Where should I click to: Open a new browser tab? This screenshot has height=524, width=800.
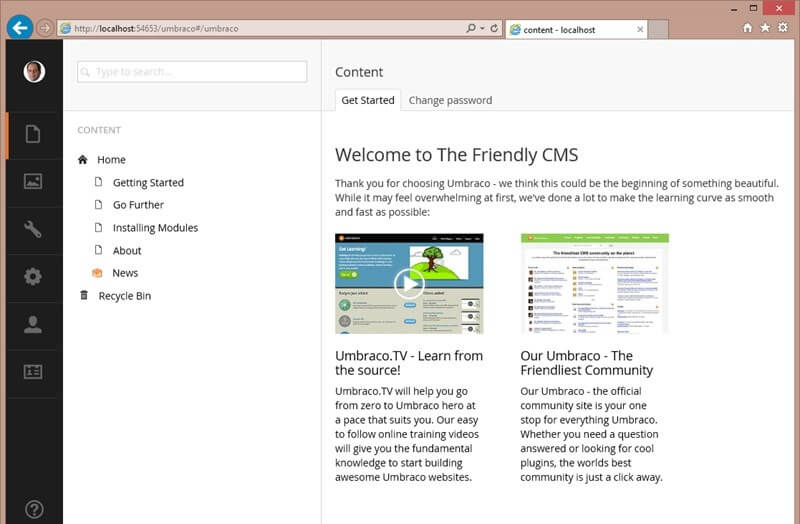click(x=658, y=30)
